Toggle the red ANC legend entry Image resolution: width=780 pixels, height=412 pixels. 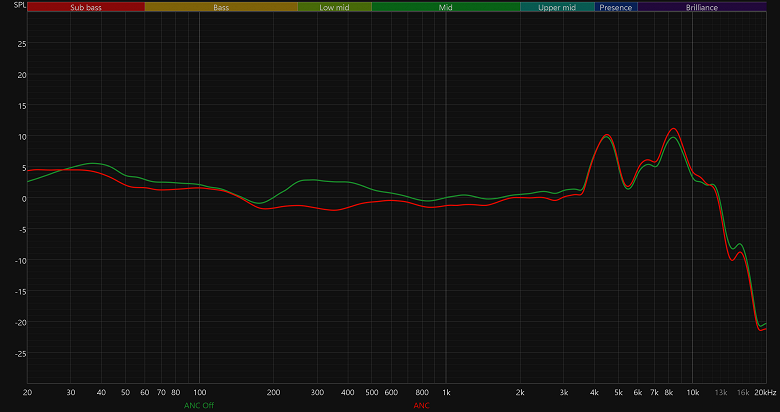(x=421, y=406)
